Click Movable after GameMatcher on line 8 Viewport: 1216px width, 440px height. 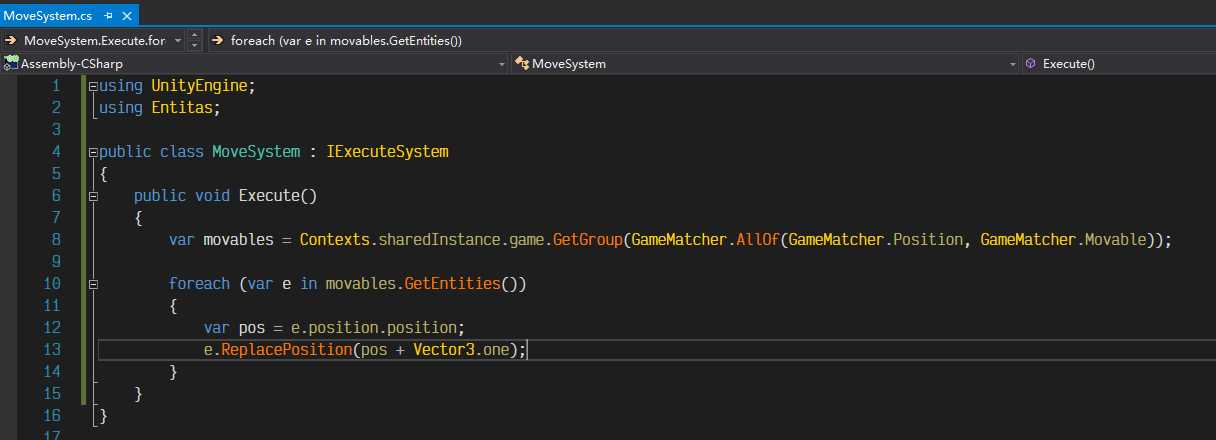click(x=1114, y=240)
